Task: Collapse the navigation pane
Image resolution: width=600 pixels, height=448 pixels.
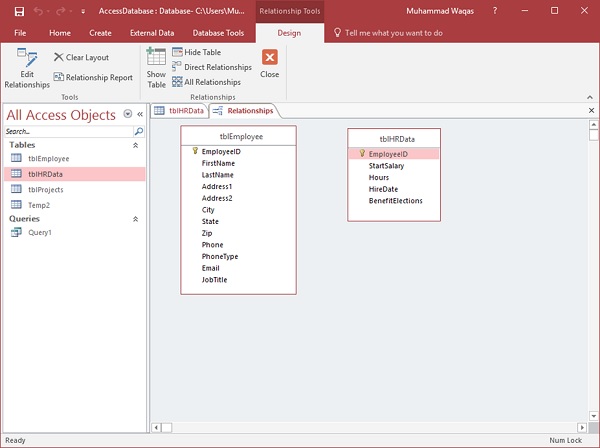Action: [140, 114]
